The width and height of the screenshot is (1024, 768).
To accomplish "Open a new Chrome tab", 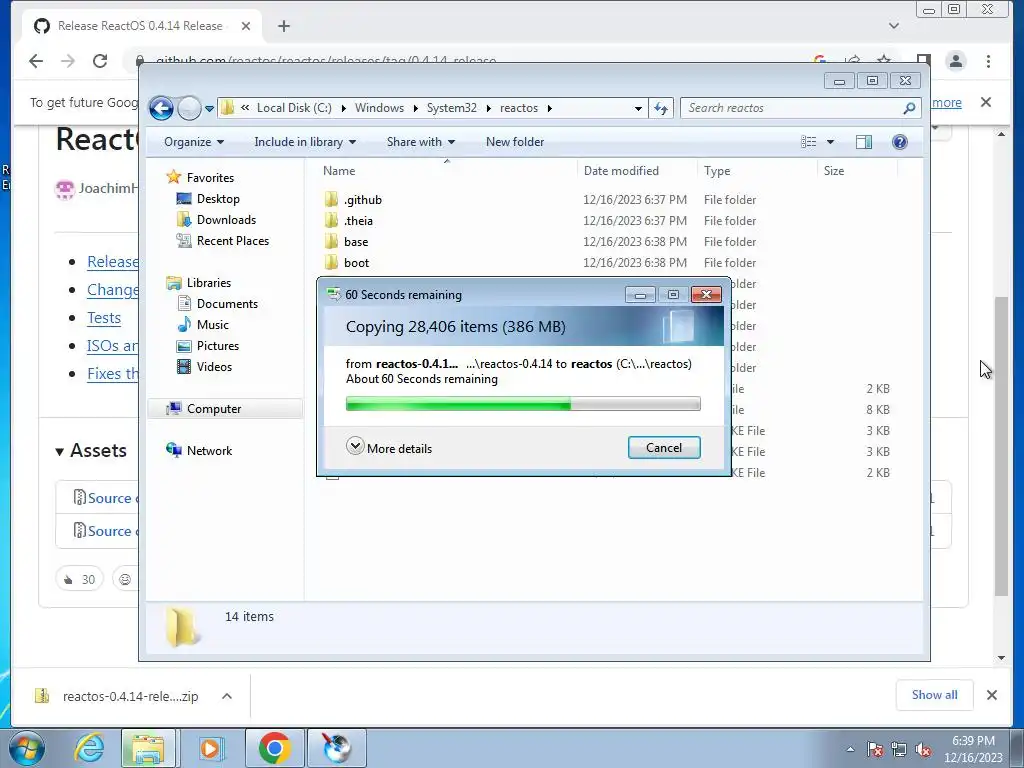I will (x=283, y=26).
